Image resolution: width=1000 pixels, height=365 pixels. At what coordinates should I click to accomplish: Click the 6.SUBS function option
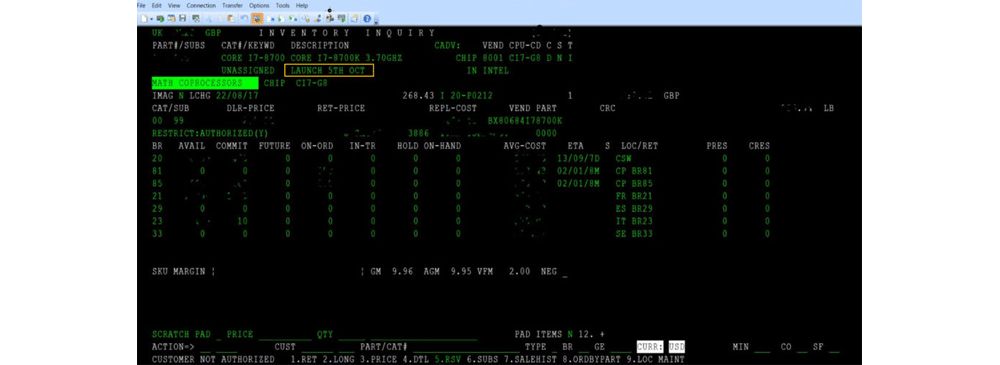click(x=482, y=359)
